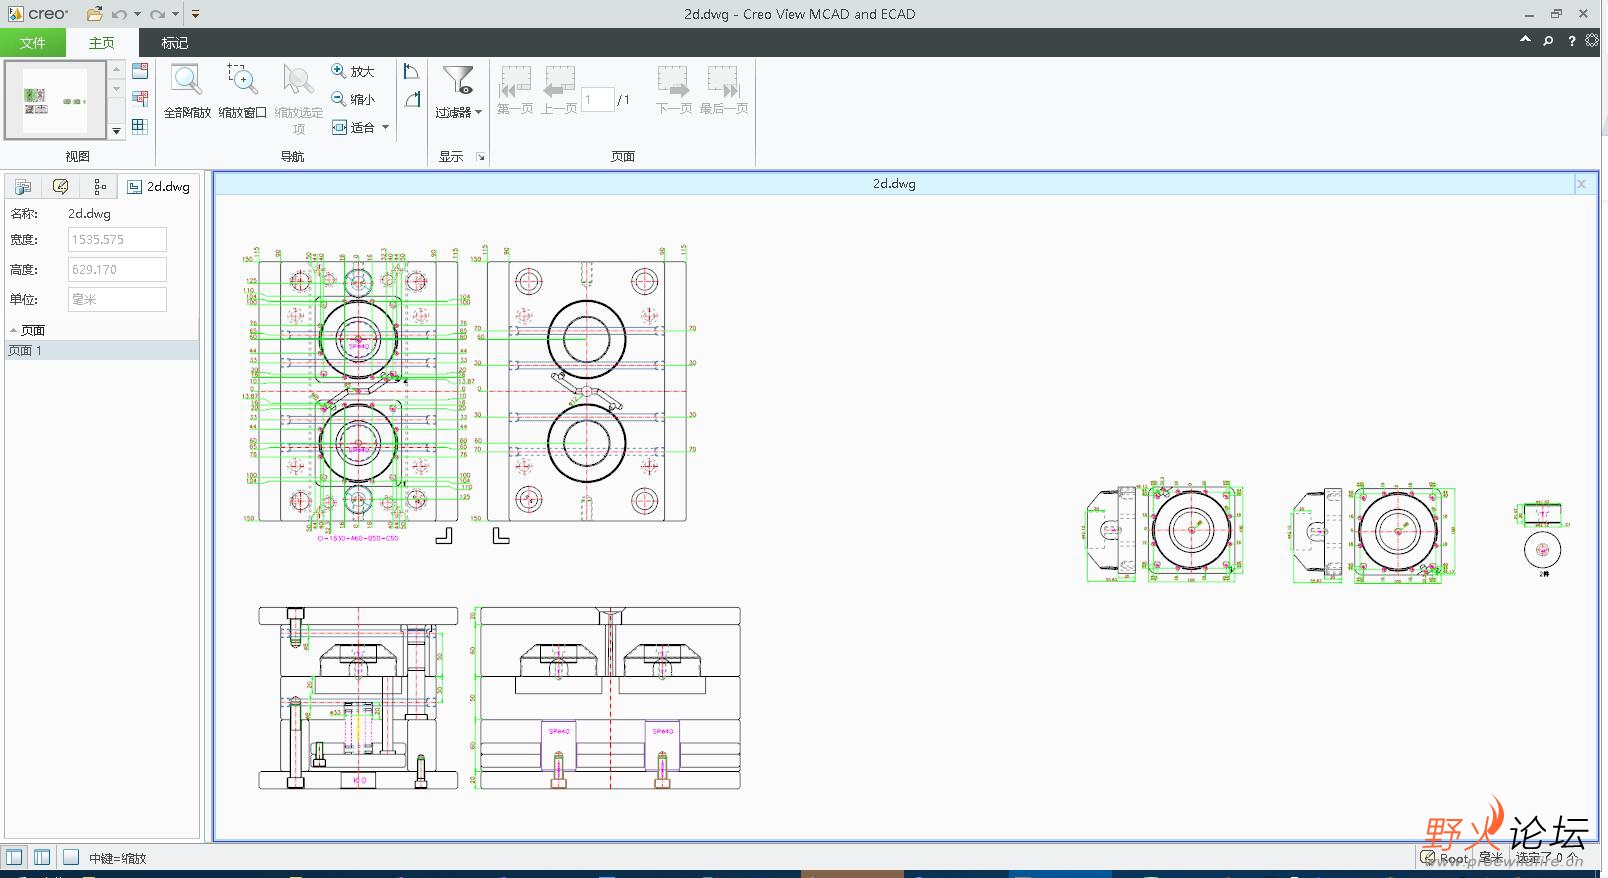Click the 放大 zoom in button
This screenshot has height=878, width=1608.
[x=352, y=72]
